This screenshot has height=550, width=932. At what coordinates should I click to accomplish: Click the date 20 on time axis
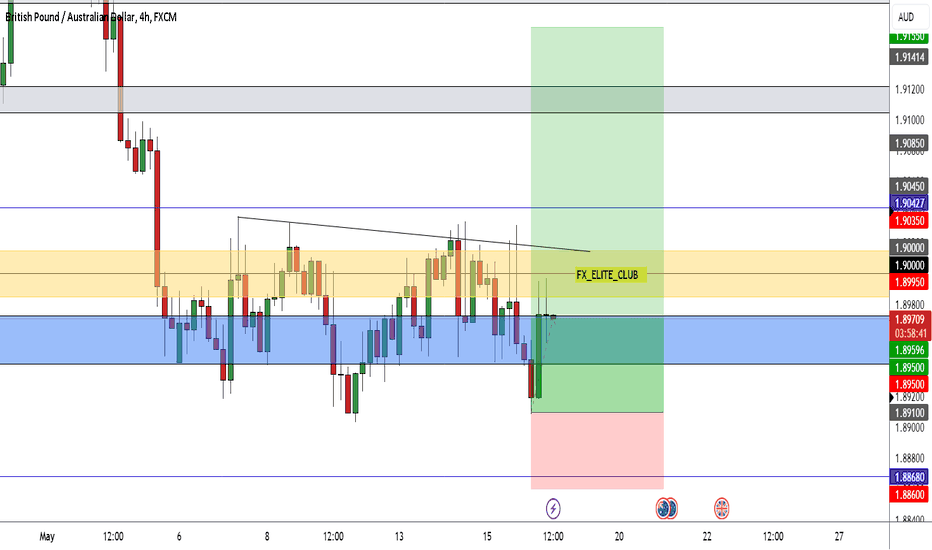click(x=619, y=536)
